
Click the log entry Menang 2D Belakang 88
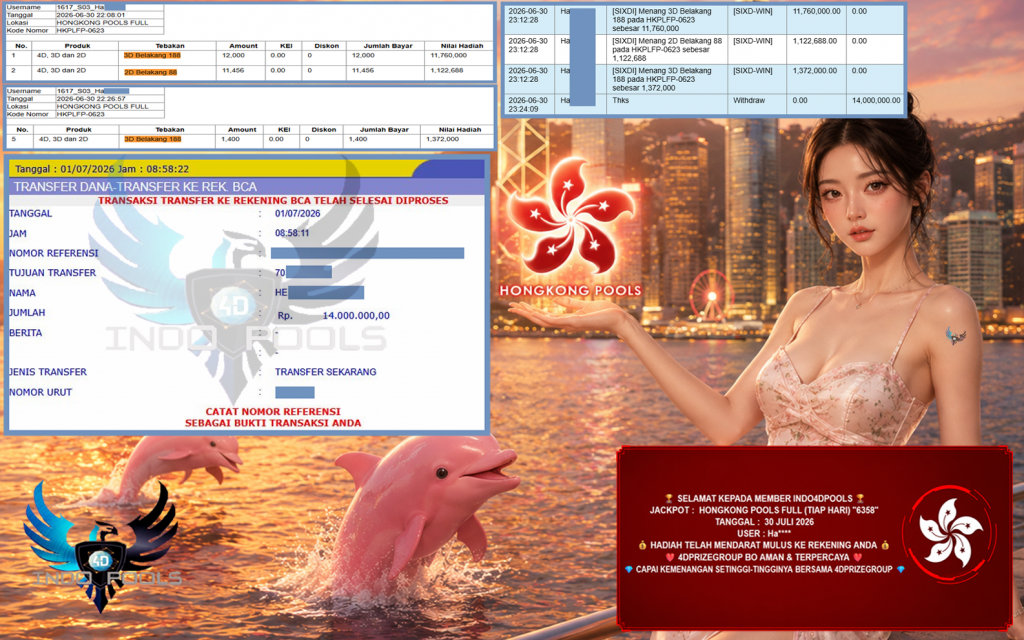667,49
